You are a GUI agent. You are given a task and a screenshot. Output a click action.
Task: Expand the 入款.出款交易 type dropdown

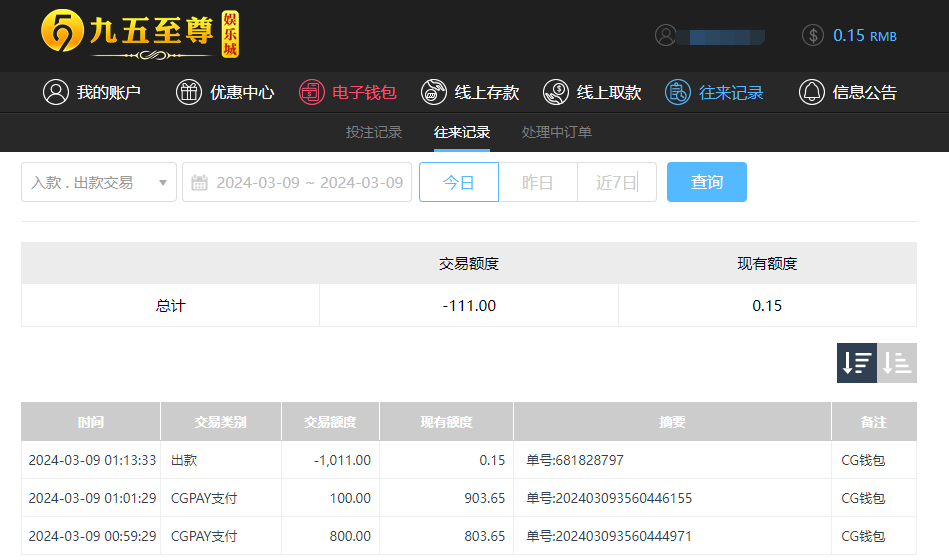[99, 182]
